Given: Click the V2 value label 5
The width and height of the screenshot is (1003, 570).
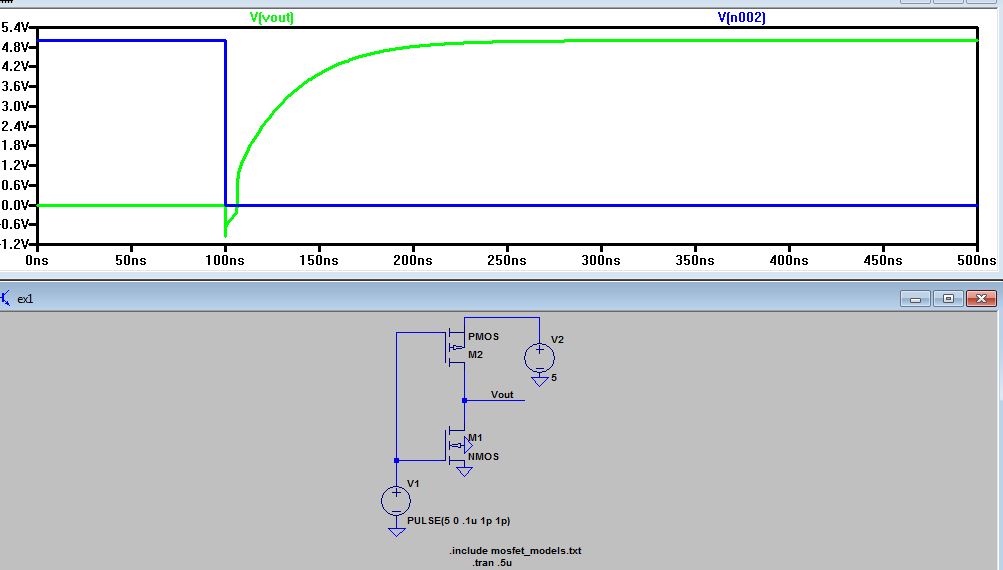Looking at the screenshot, I should click(x=555, y=378).
